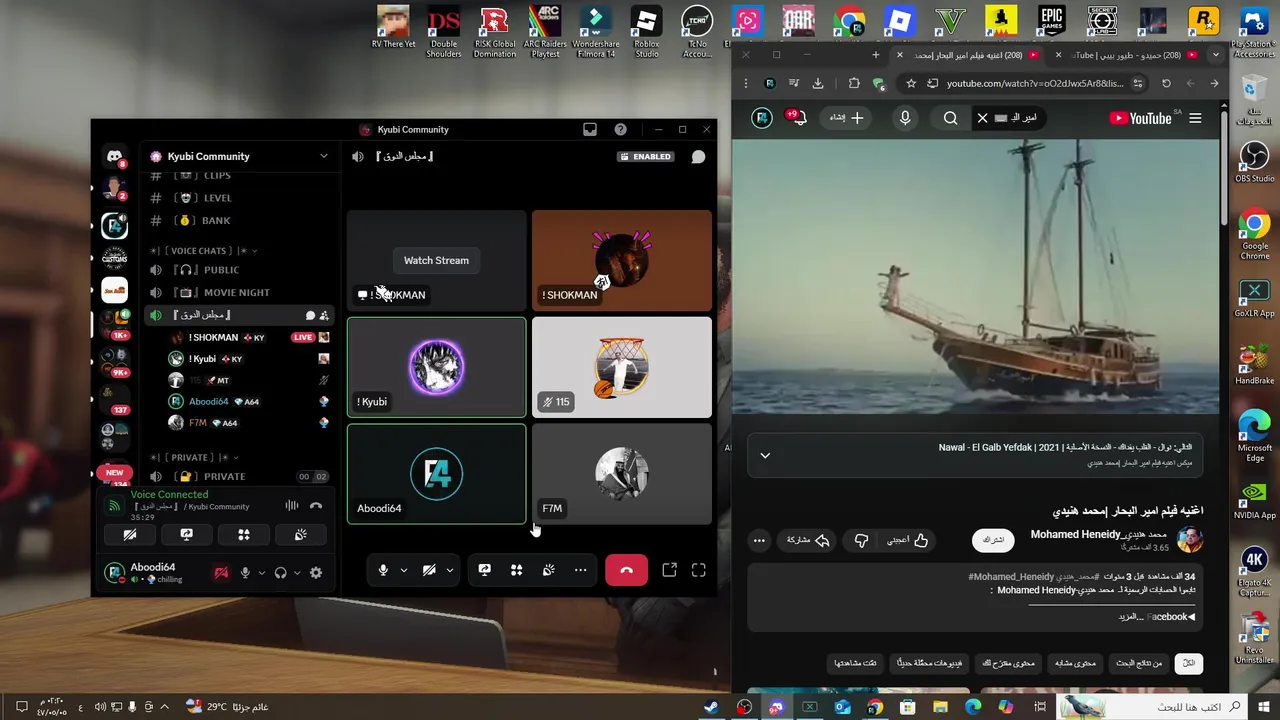Screen dimensions: 1280x720
Task: Open Discord inbox icon in title bar
Action: (590, 129)
